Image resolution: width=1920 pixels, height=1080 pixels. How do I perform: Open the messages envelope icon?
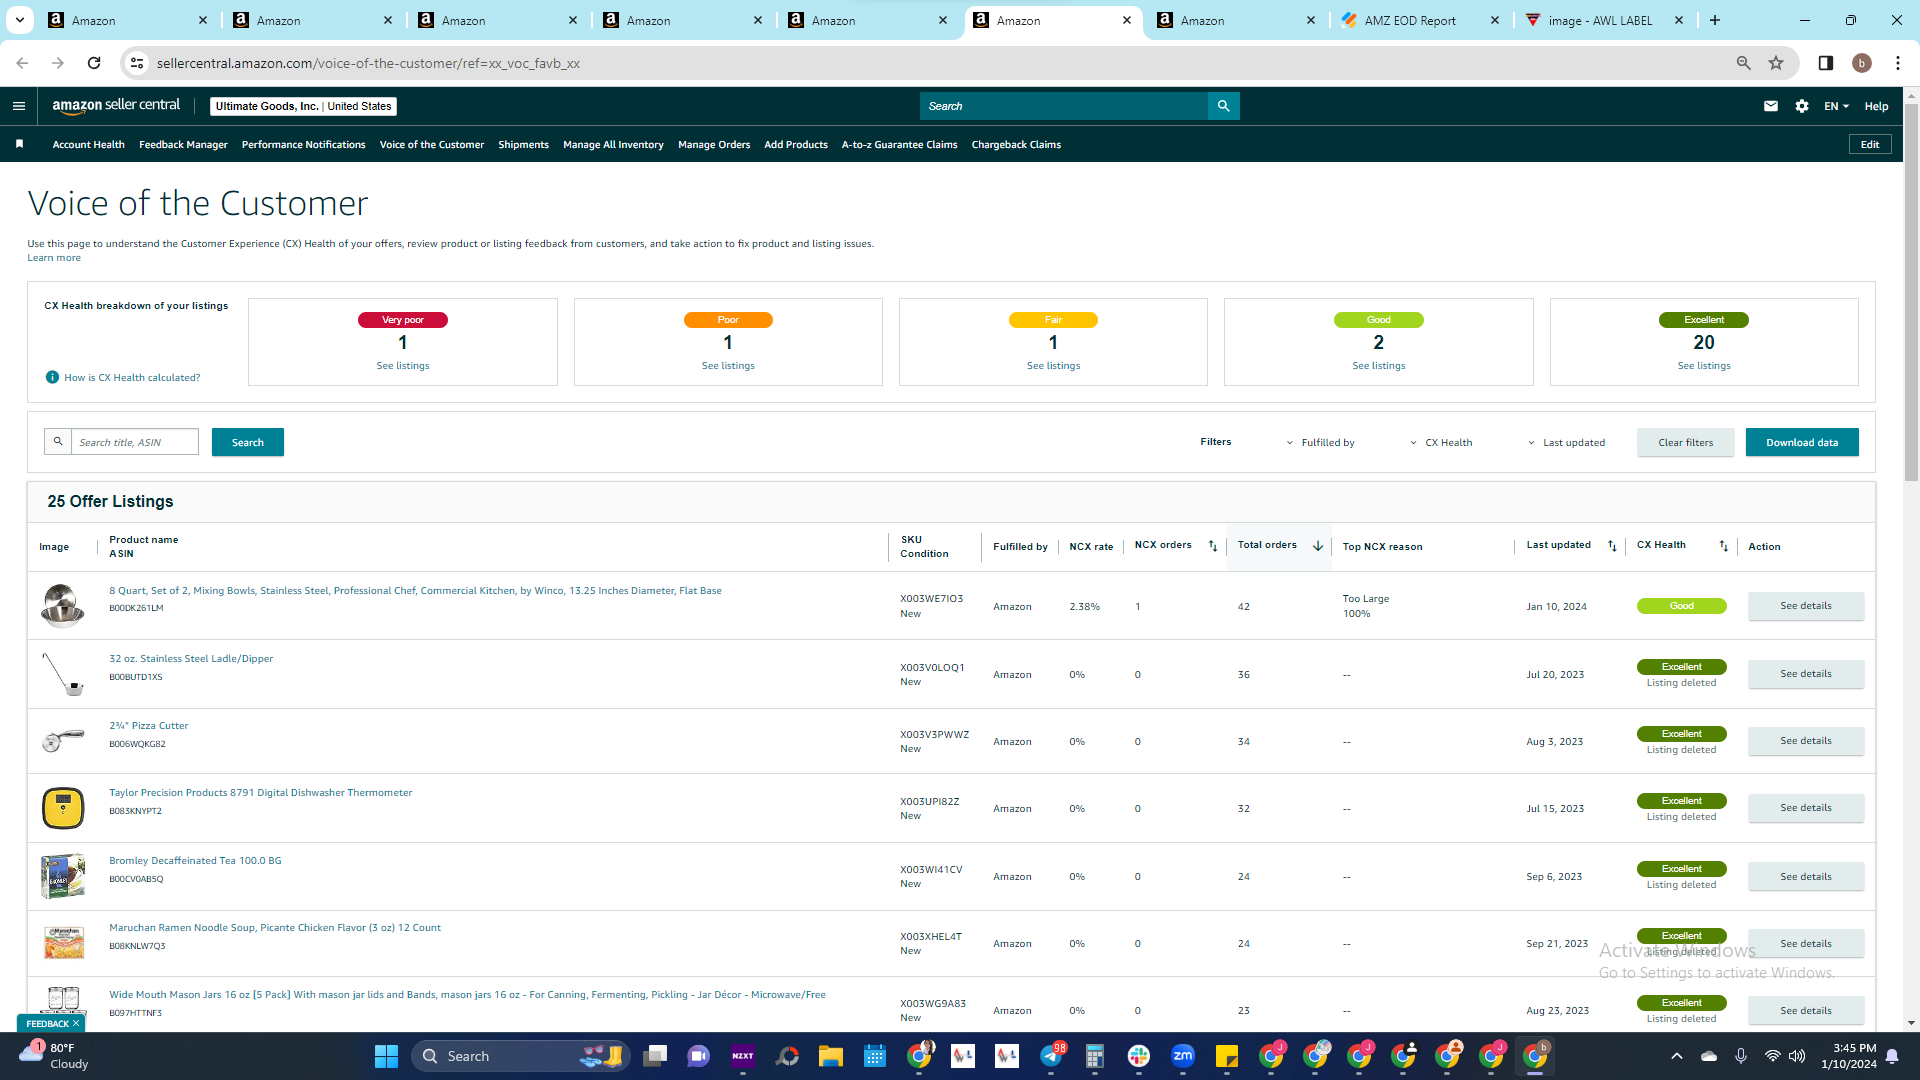[x=1771, y=106]
